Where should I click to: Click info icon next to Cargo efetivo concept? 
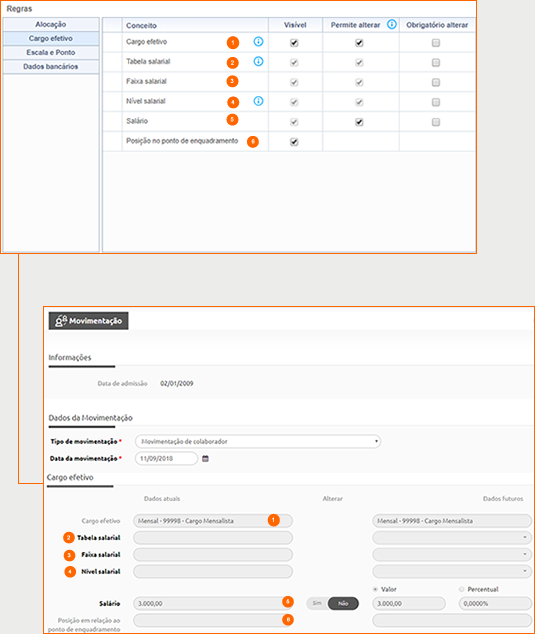click(x=258, y=41)
